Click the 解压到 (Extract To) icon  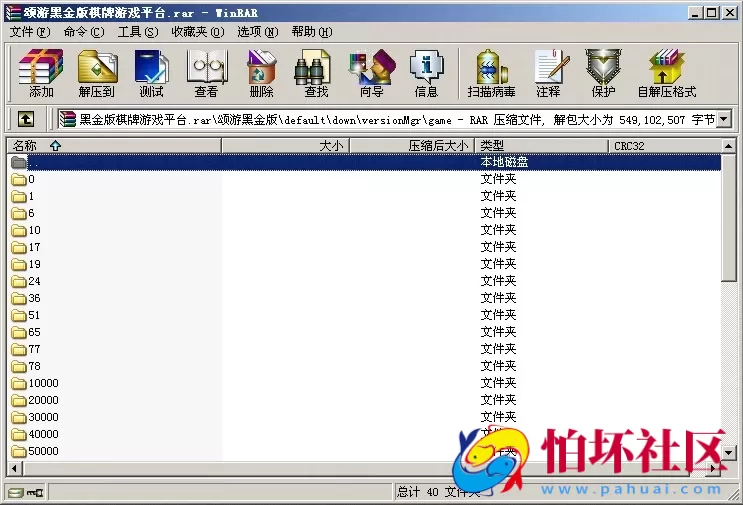click(x=97, y=73)
